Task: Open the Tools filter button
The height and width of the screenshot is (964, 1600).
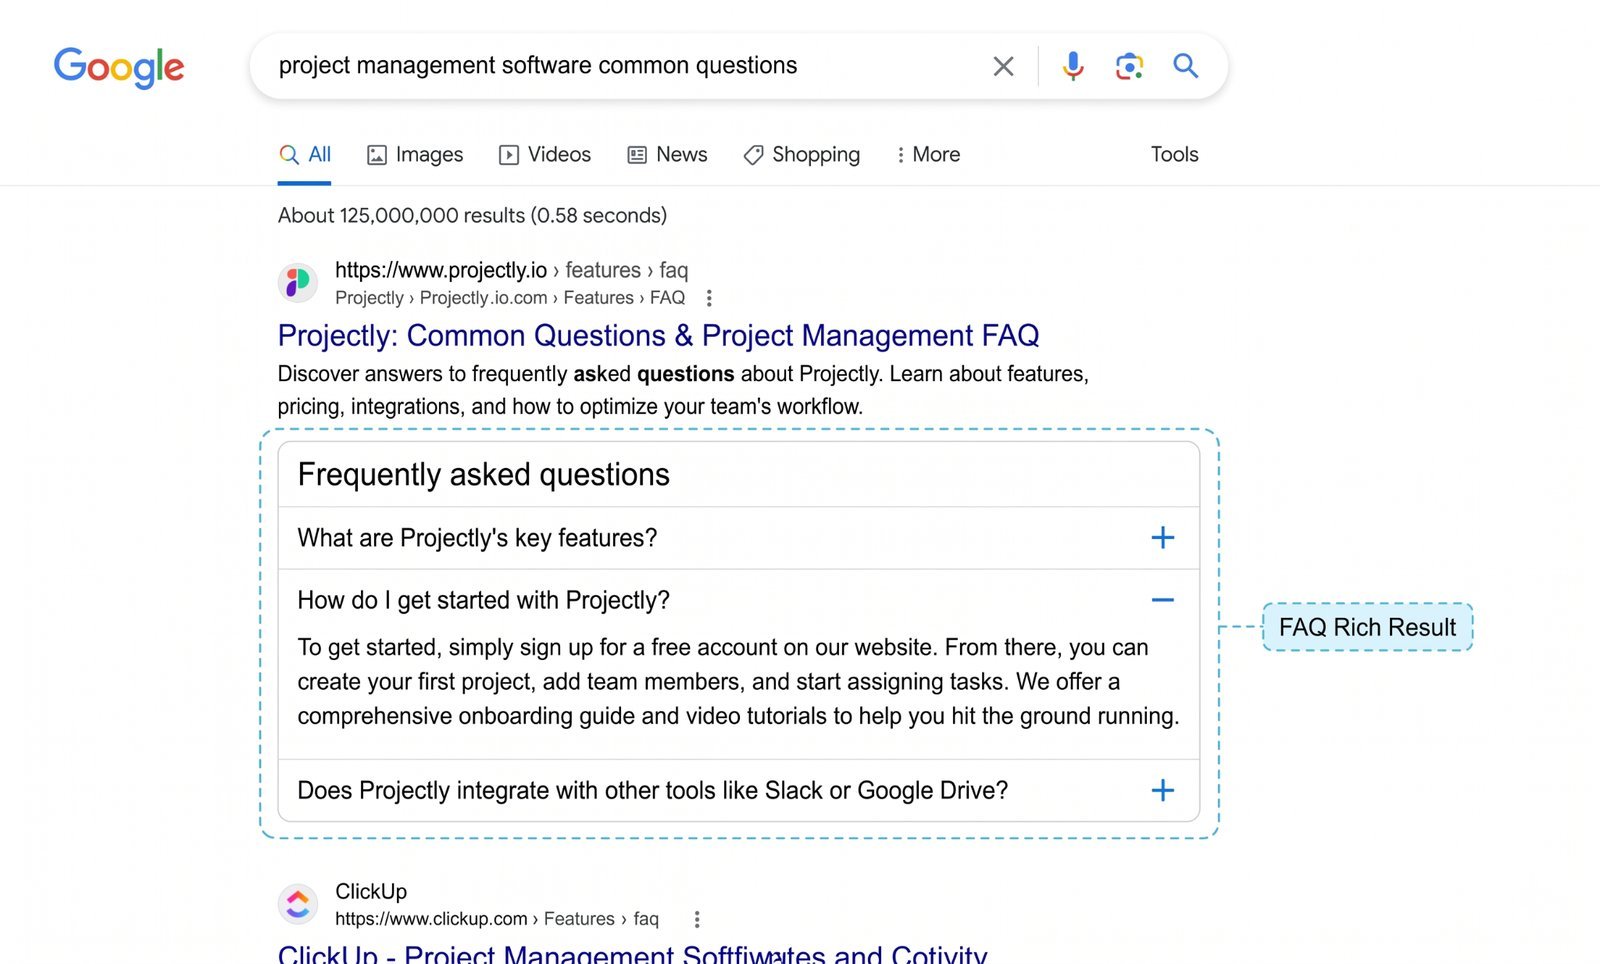Action: [1174, 155]
